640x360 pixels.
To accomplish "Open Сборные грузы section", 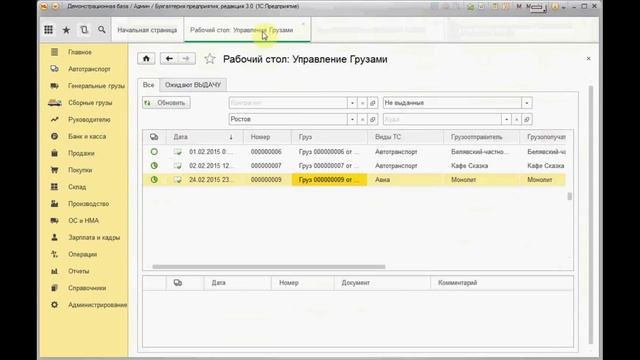I will (90, 103).
